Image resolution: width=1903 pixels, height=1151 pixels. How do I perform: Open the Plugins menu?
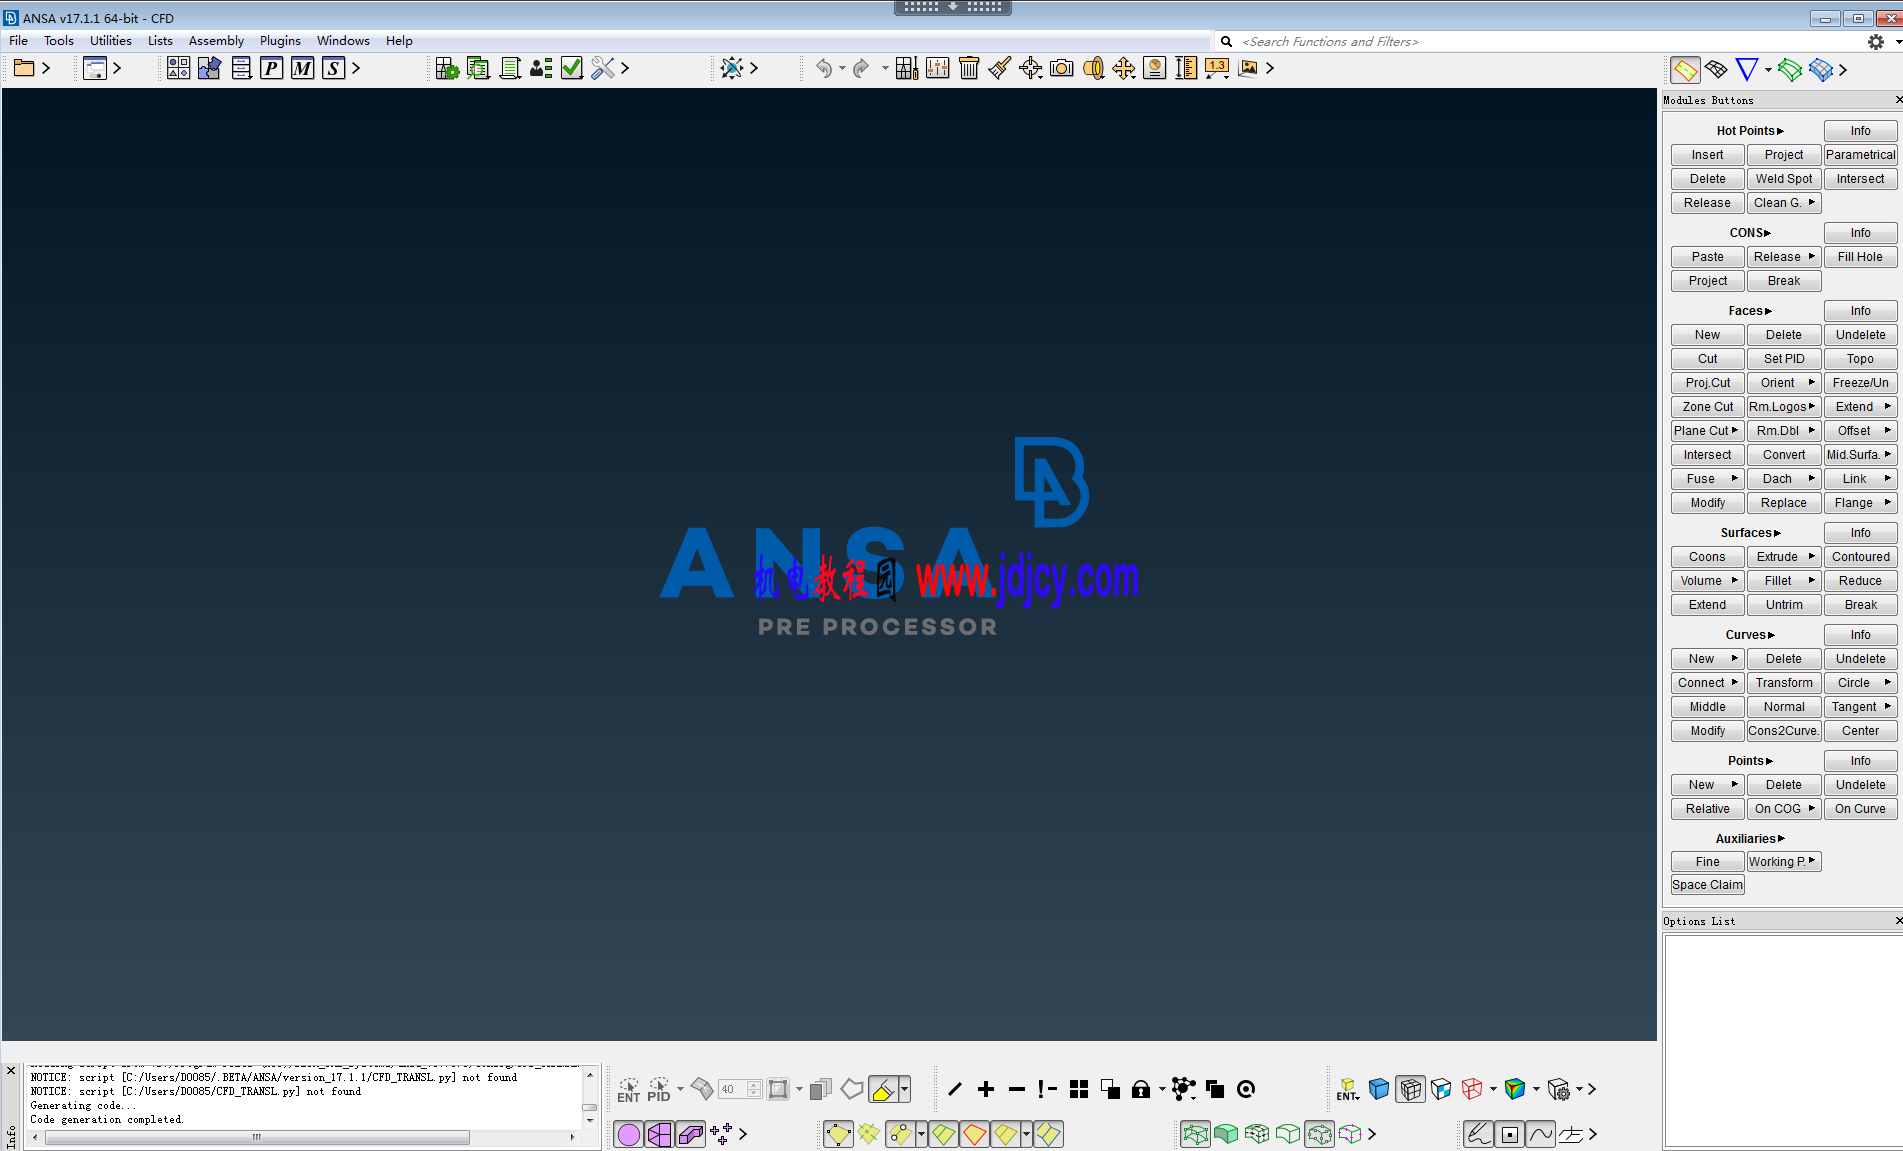[x=280, y=41]
